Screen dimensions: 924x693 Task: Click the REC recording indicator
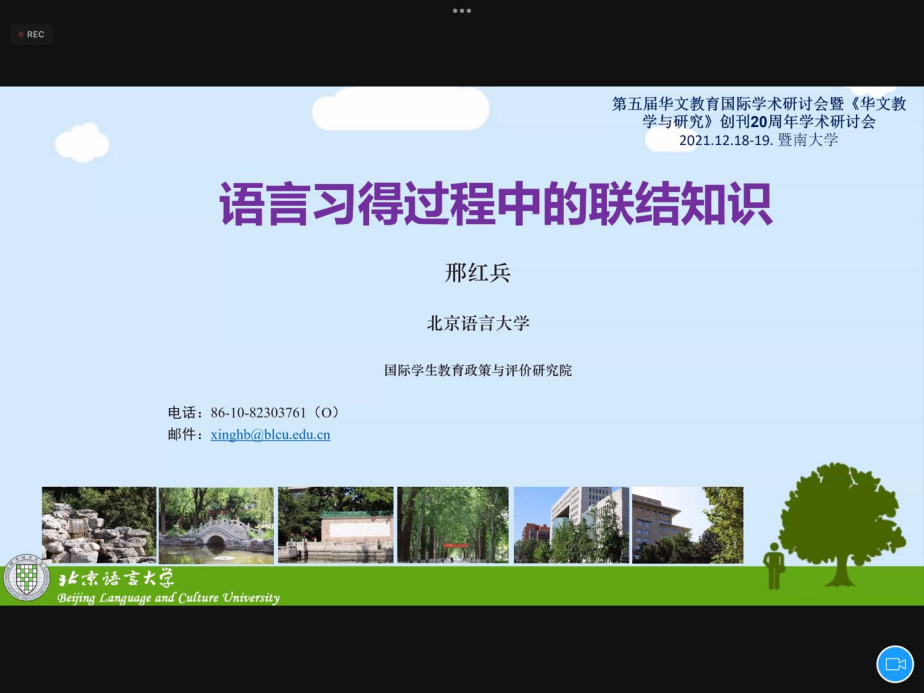(31, 34)
